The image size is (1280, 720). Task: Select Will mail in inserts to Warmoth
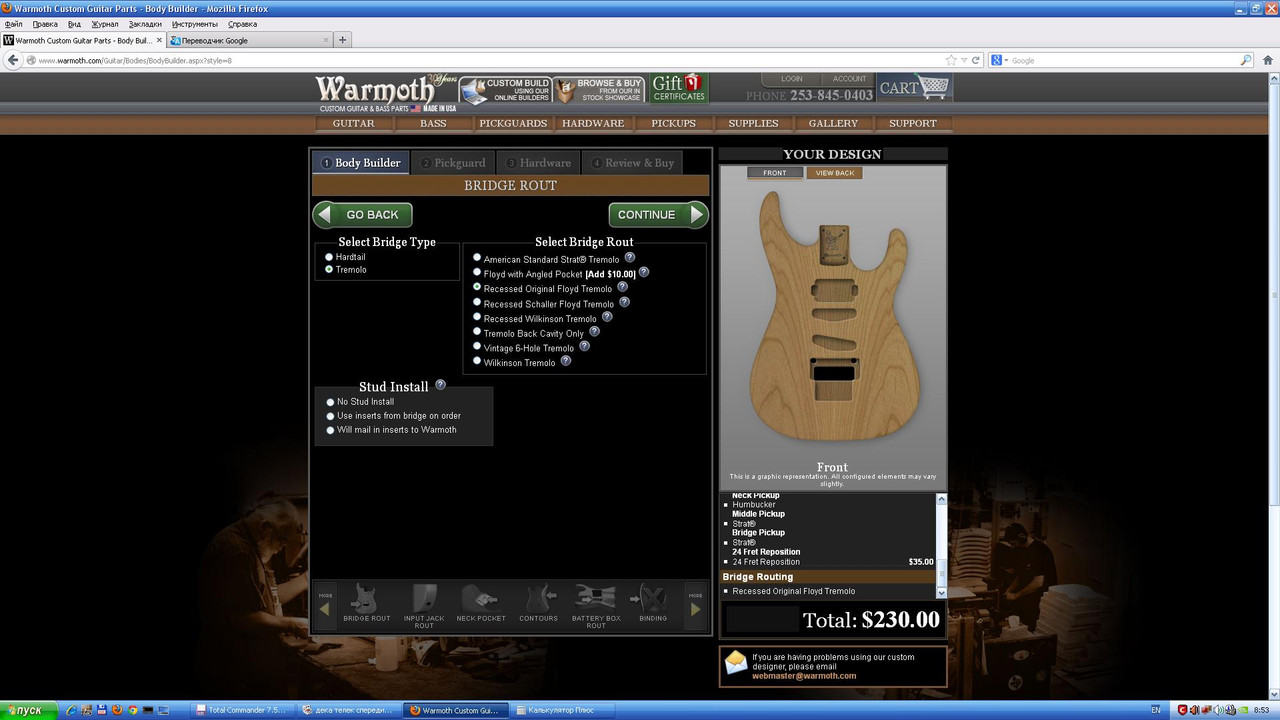point(330,430)
